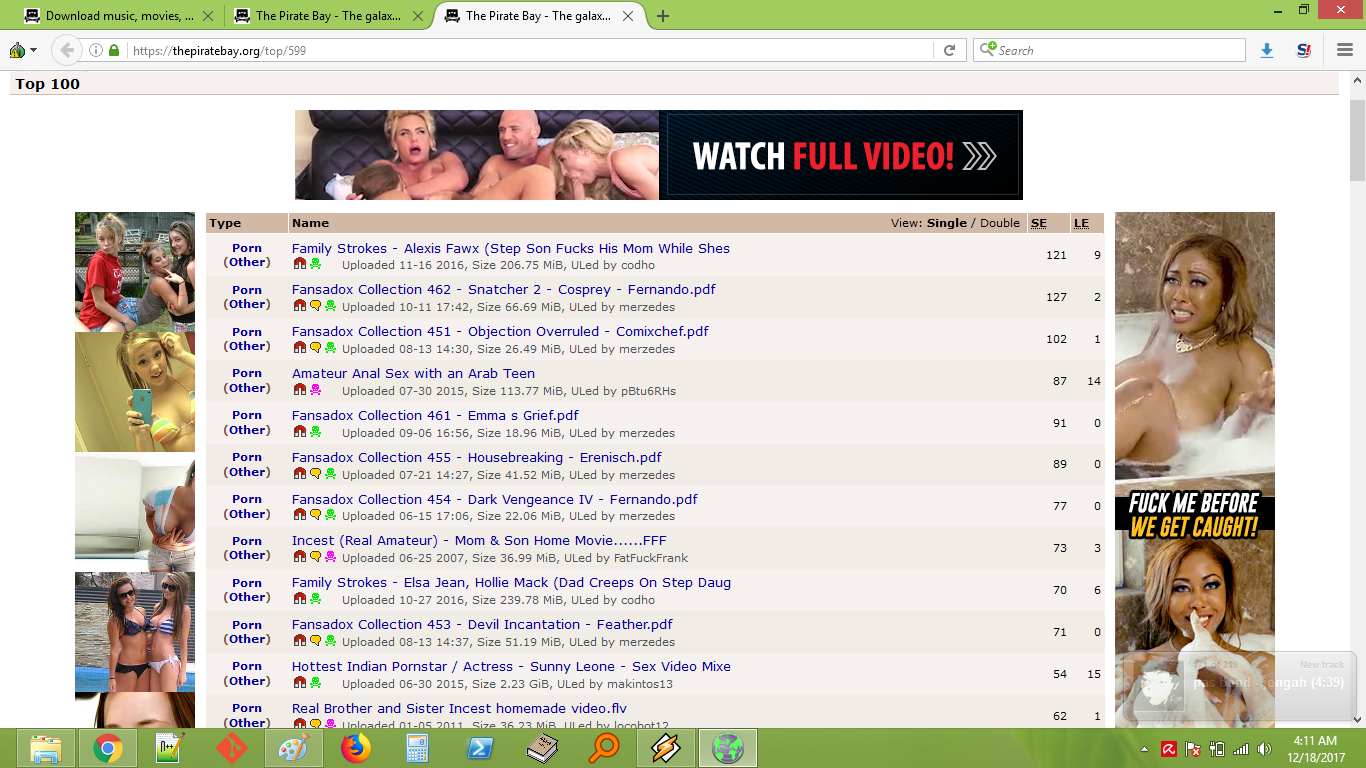Click the leecher count 14
The image size is (1366, 768).
[1094, 381]
